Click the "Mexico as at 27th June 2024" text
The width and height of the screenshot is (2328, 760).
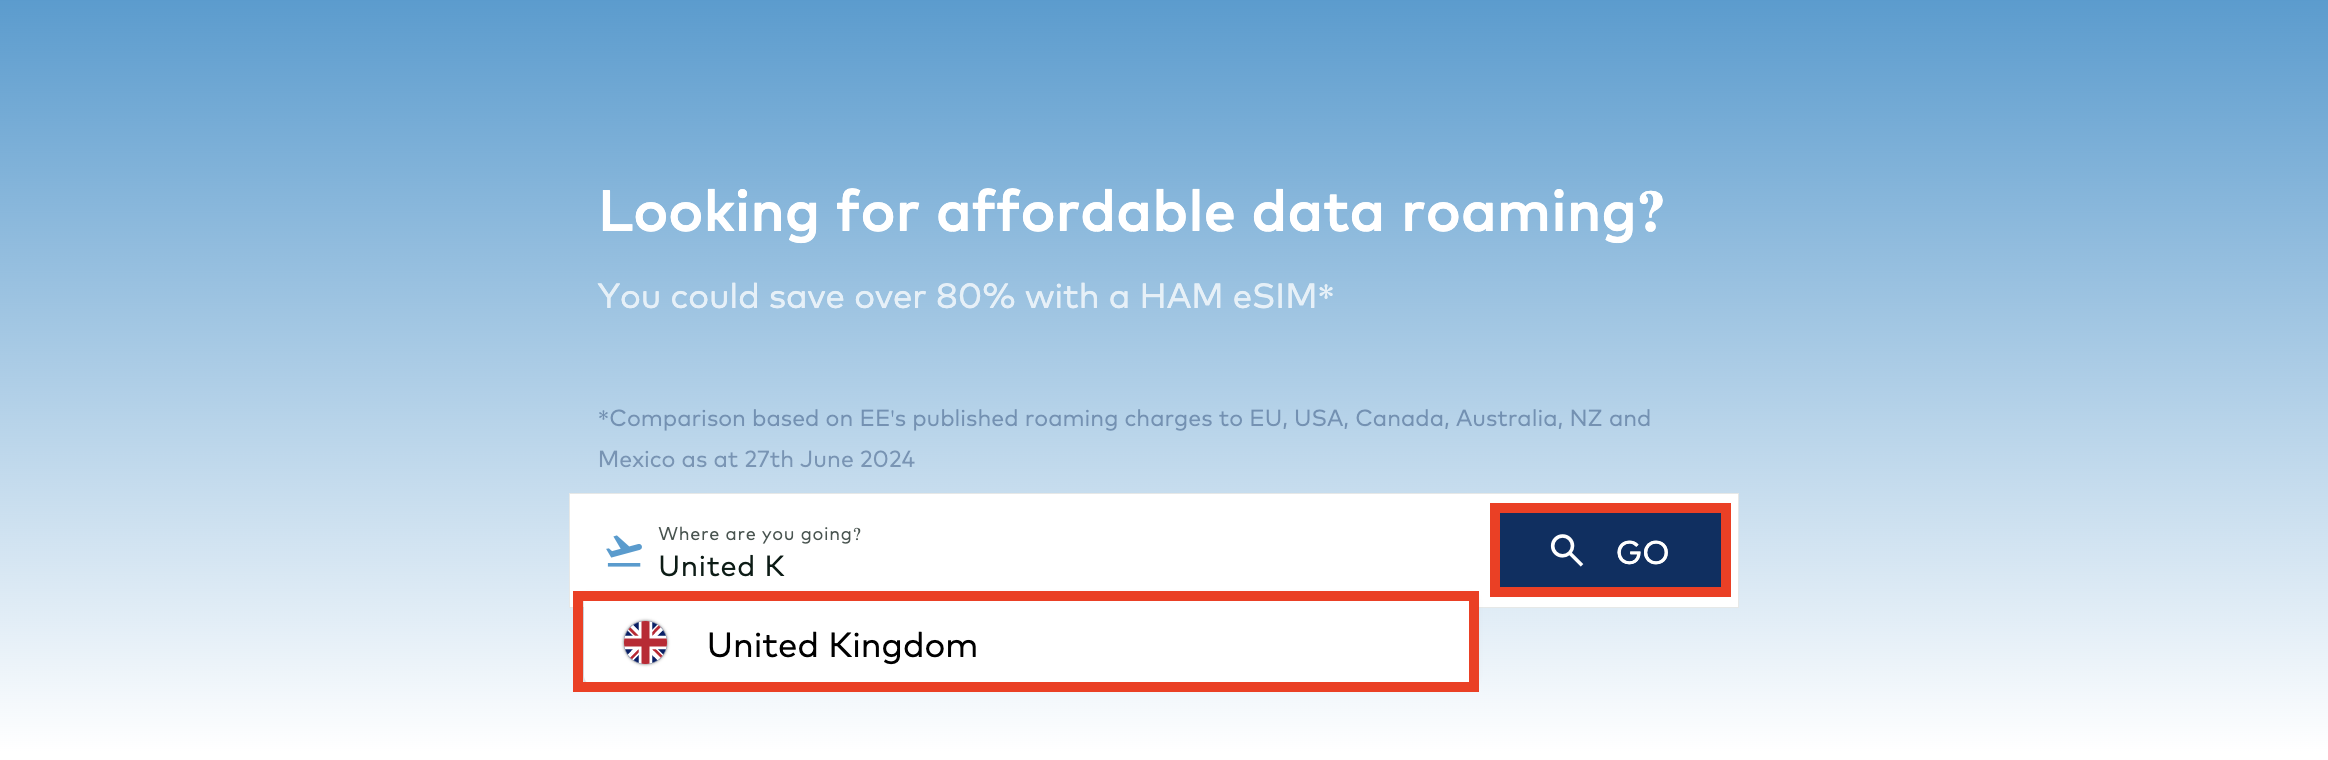[756, 460]
